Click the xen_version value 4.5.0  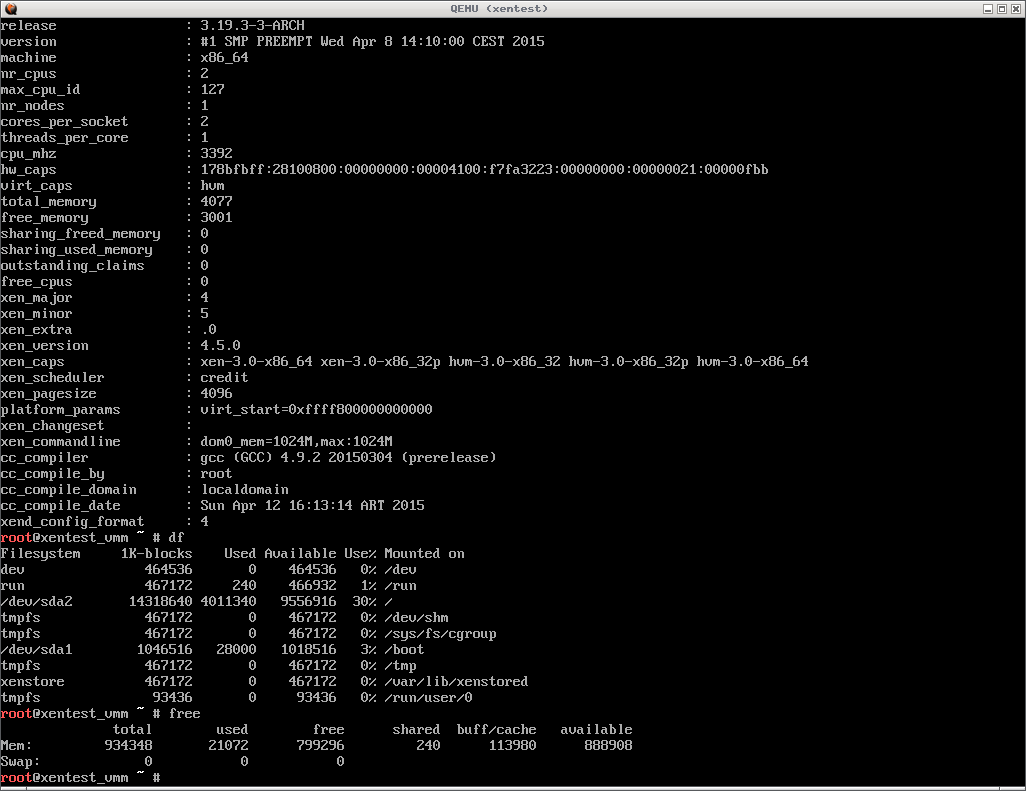pyautogui.click(x=220, y=345)
